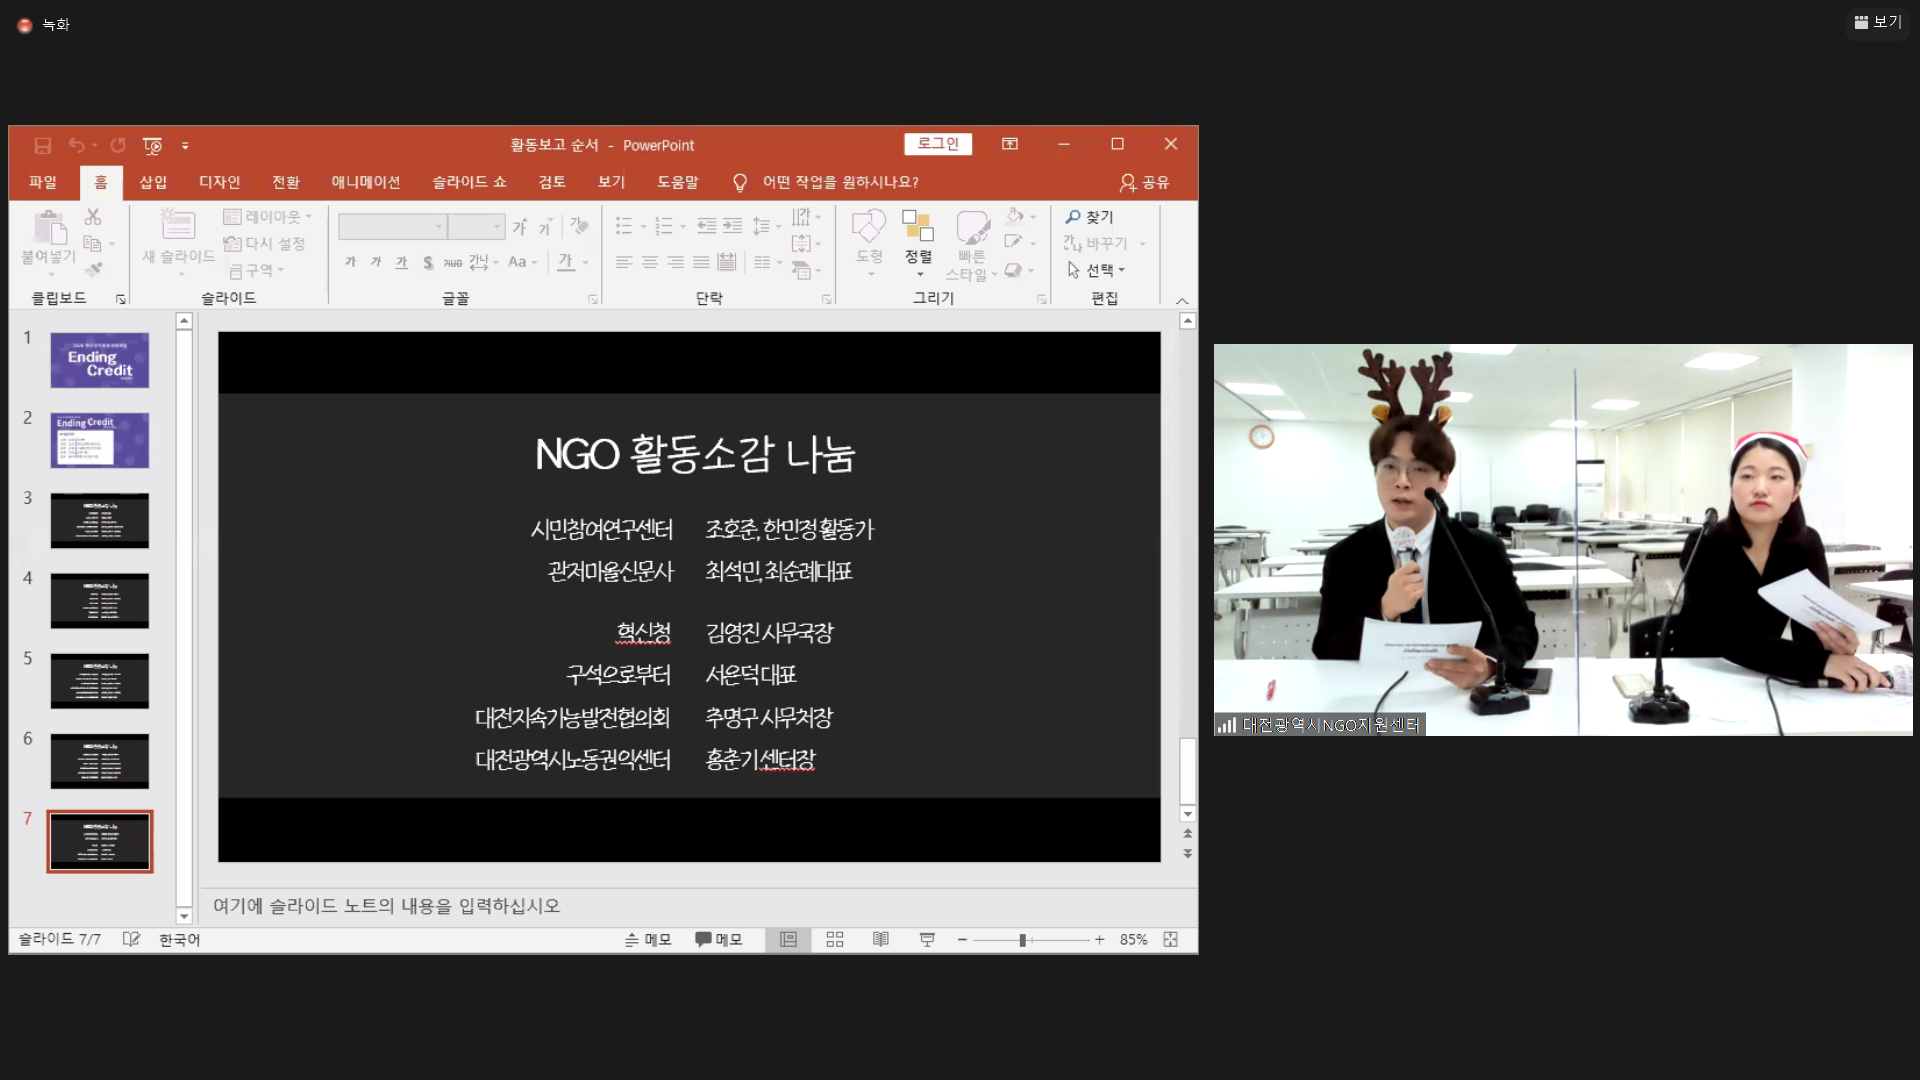Image resolution: width=1920 pixels, height=1080 pixels.
Task: Click the Font Color icon
Action: click(566, 262)
